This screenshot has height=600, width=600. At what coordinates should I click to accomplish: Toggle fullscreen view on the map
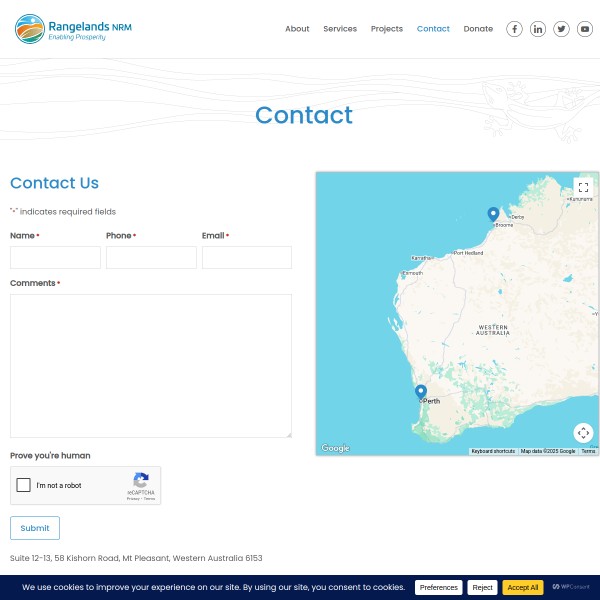click(x=583, y=187)
